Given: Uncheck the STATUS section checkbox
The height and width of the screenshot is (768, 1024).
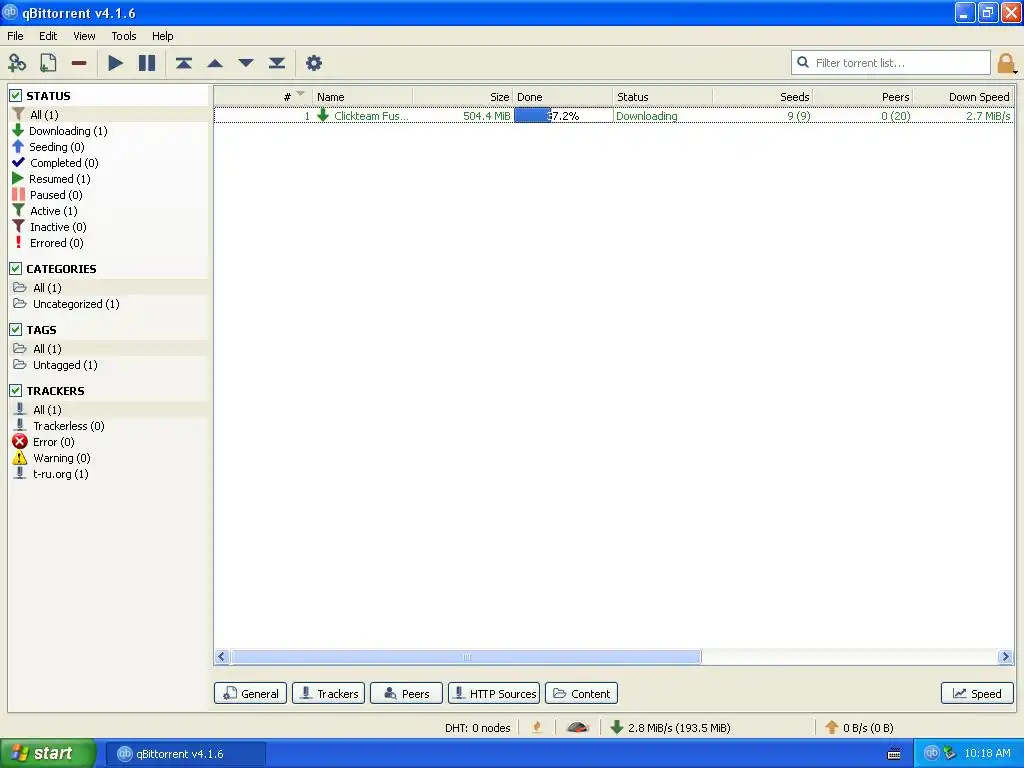Looking at the screenshot, I should 16,95.
